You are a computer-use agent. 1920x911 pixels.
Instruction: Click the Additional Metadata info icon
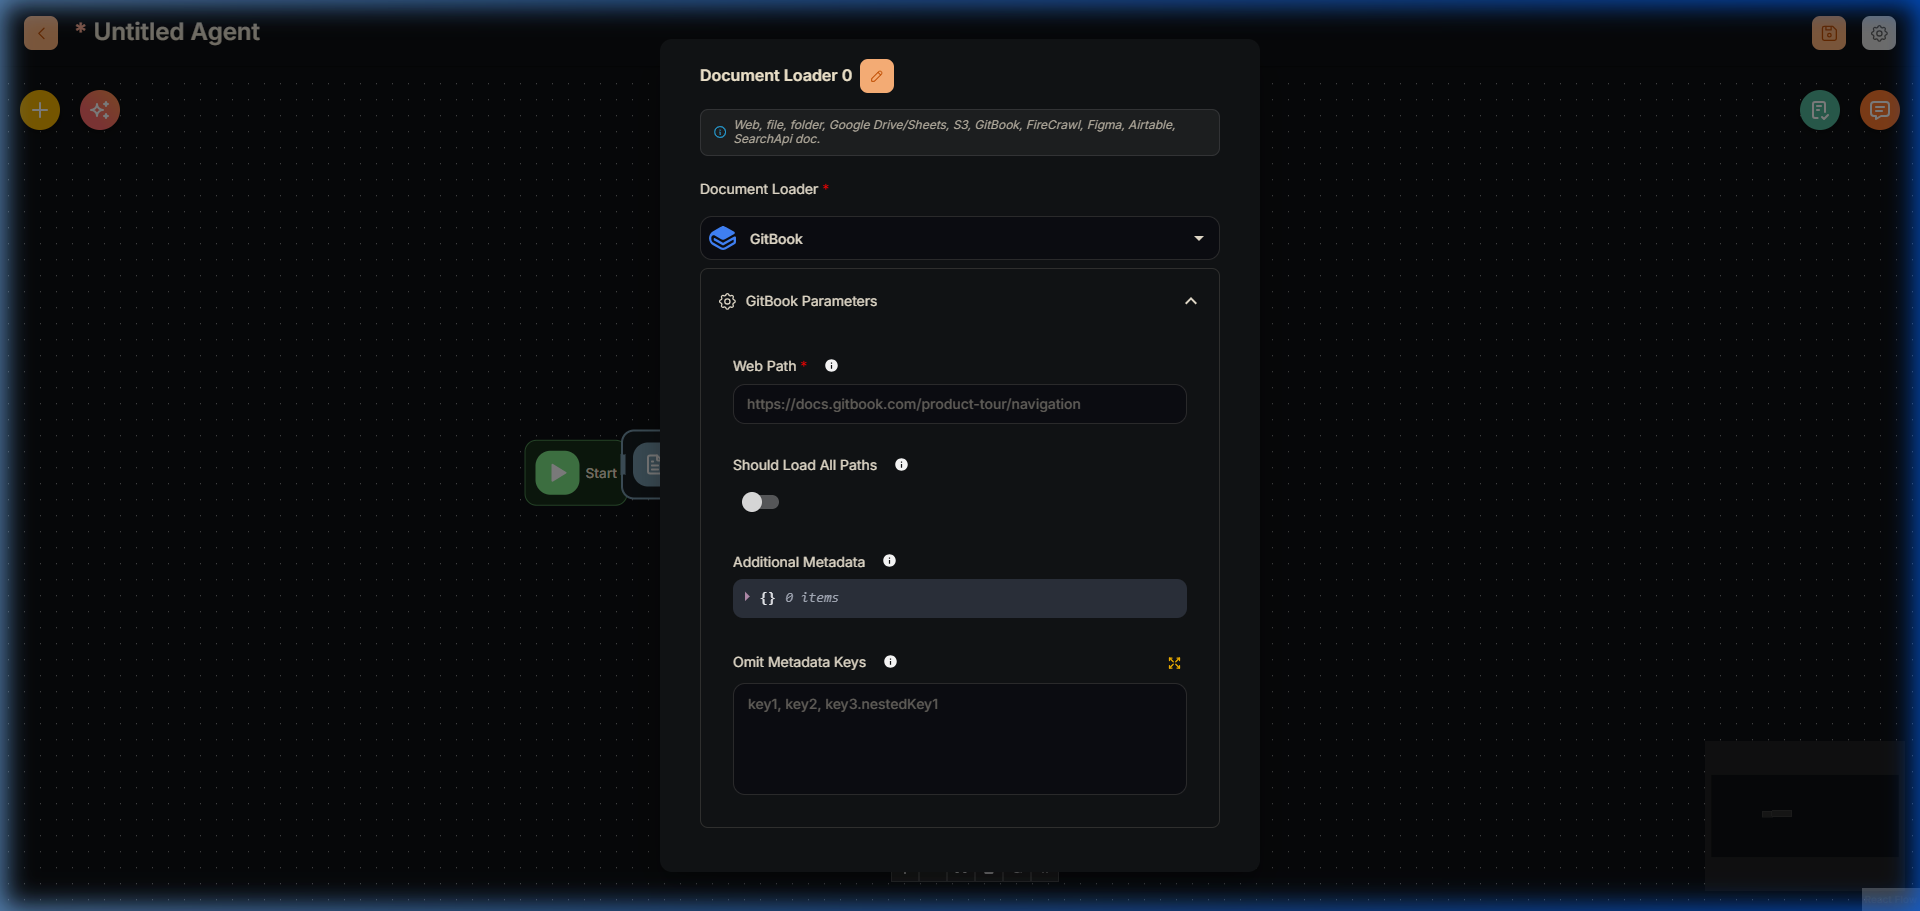coord(889,561)
